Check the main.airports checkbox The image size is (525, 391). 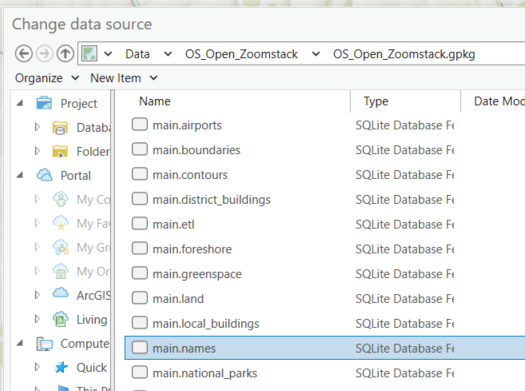[140, 124]
